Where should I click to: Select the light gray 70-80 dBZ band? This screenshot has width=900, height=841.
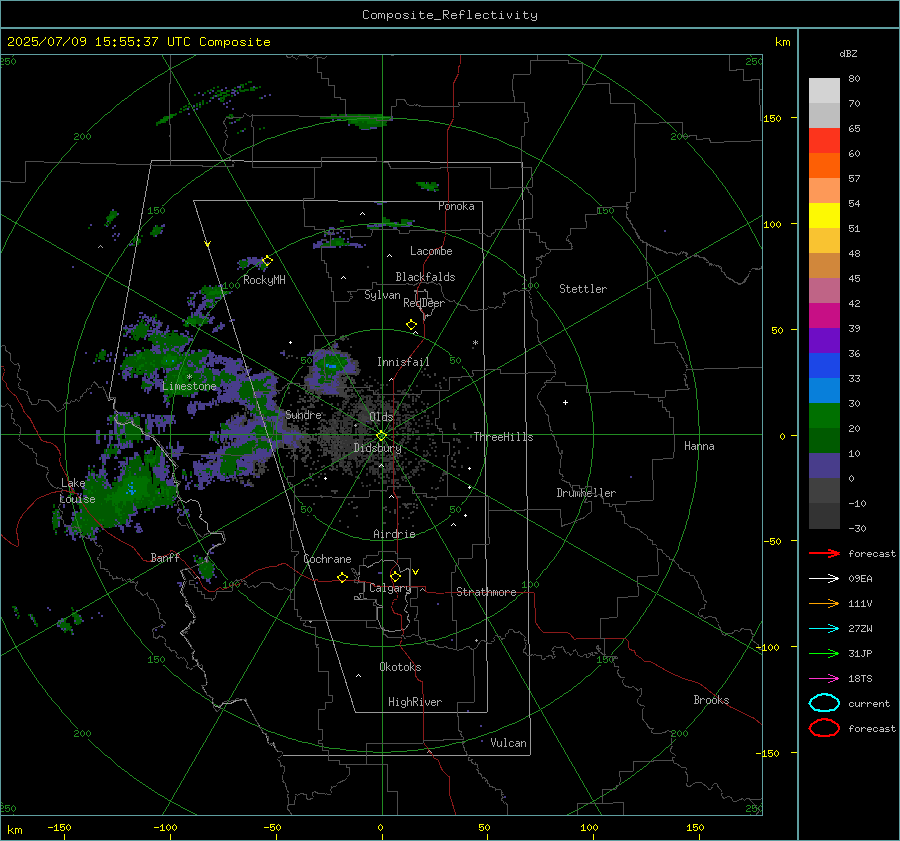coord(824,91)
